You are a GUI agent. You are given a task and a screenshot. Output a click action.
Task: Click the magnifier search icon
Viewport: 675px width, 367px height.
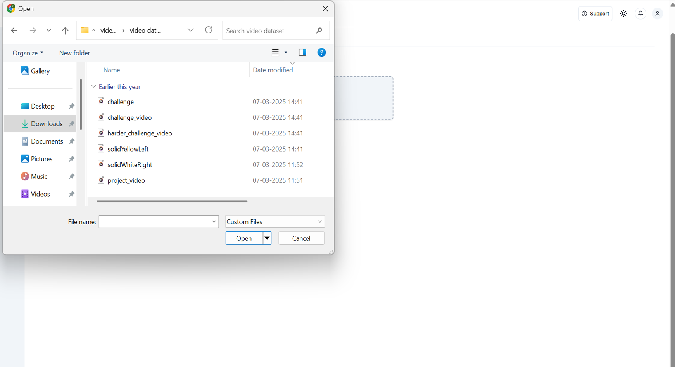(319, 31)
